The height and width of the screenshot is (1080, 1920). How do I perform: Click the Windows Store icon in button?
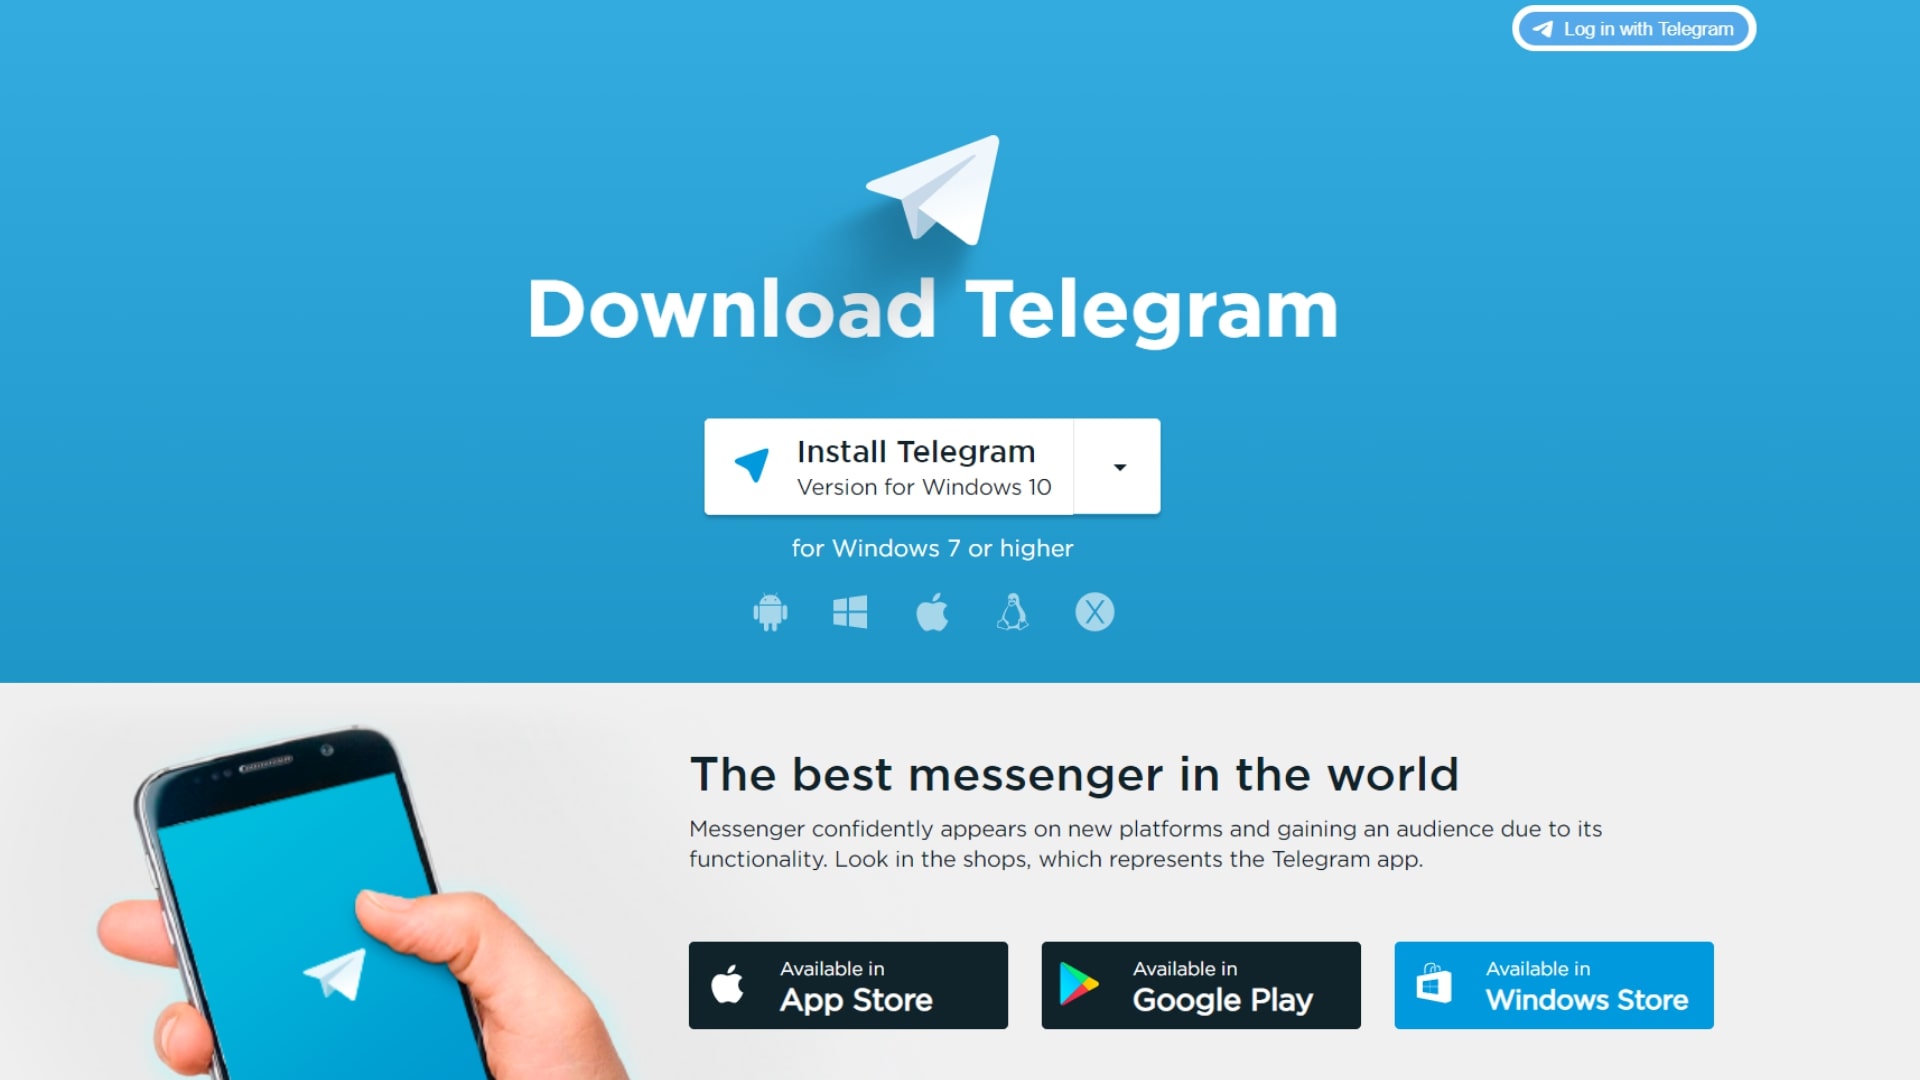(x=1433, y=985)
